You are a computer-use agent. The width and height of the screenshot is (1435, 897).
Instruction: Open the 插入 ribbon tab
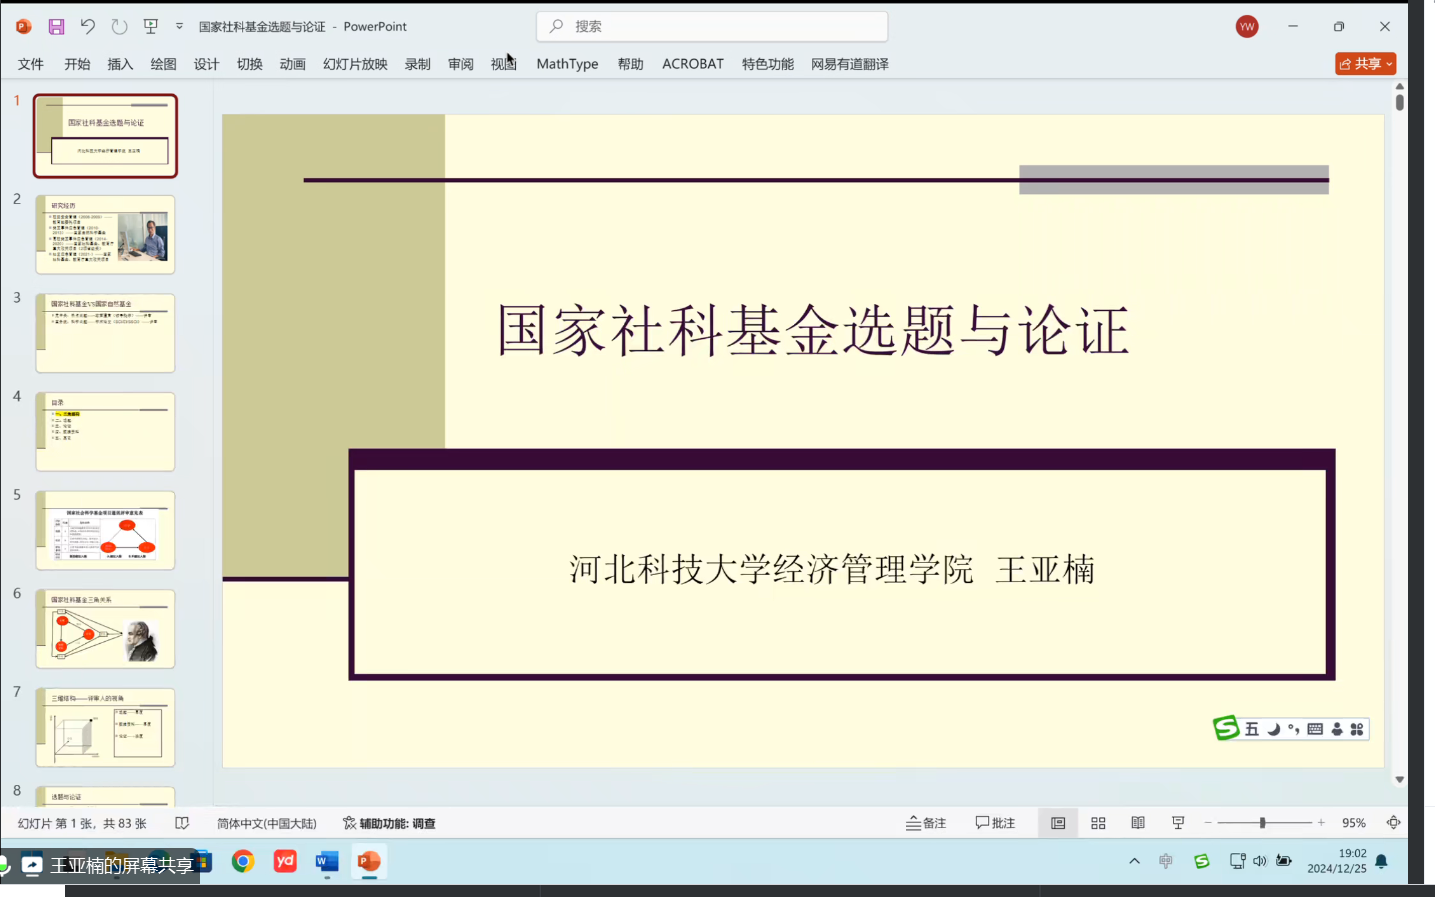point(120,64)
